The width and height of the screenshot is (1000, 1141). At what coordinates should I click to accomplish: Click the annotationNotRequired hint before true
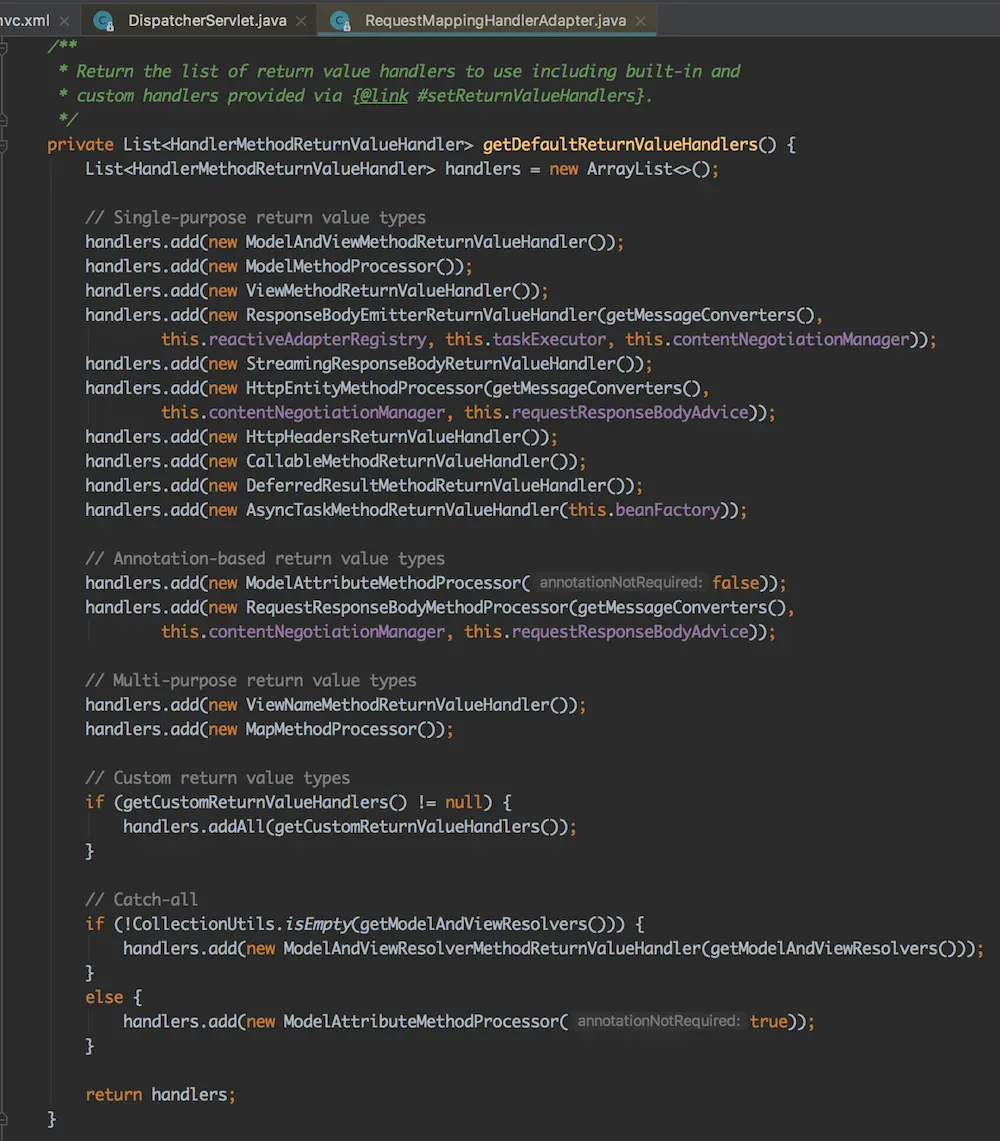pyautogui.click(x=658, y=1022)
